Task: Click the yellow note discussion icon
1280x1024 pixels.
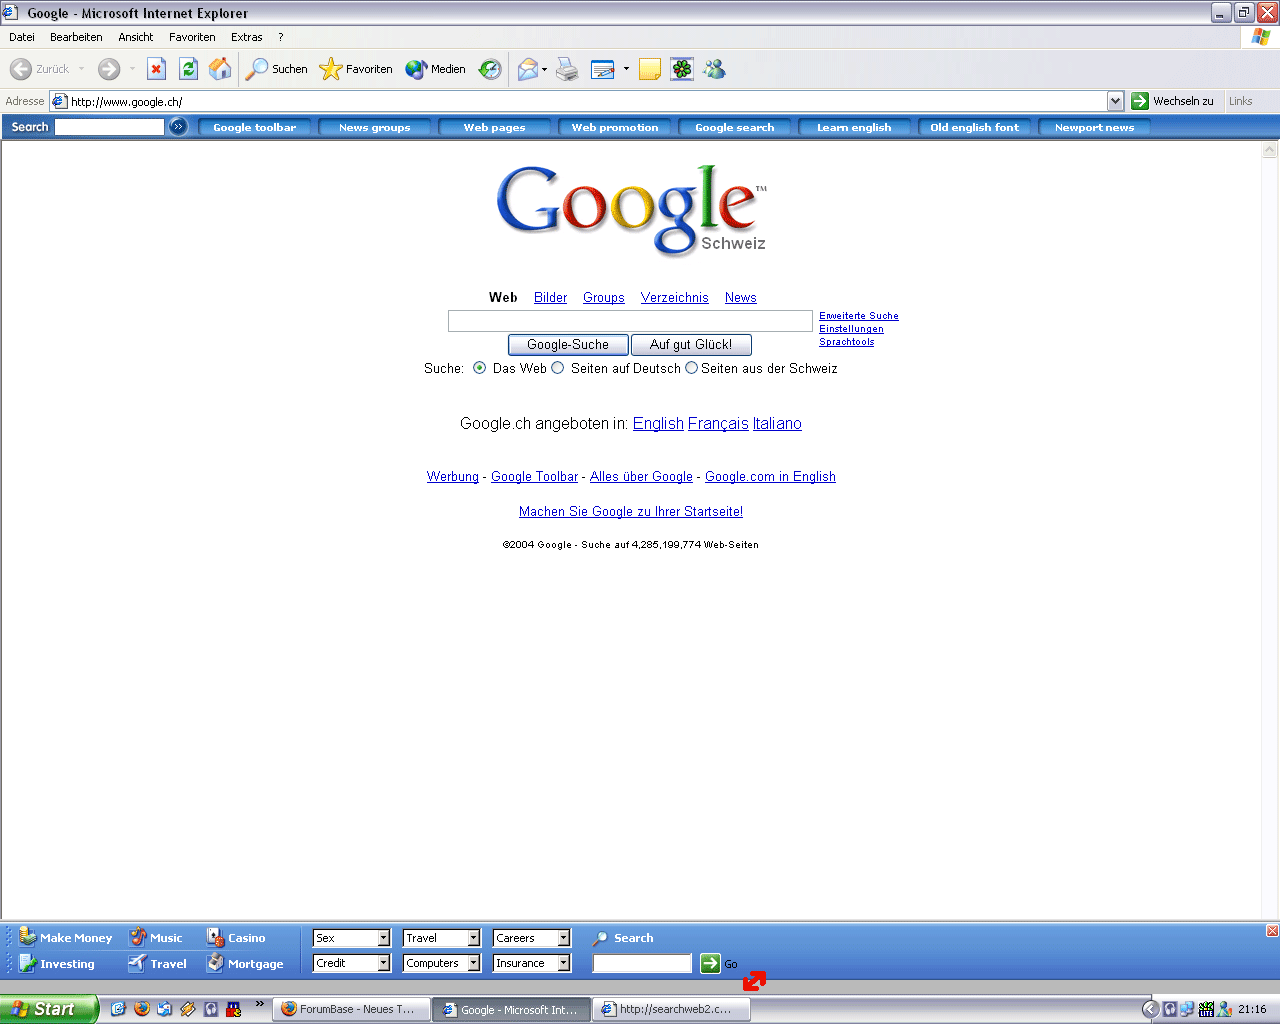Action: point(650,69)
